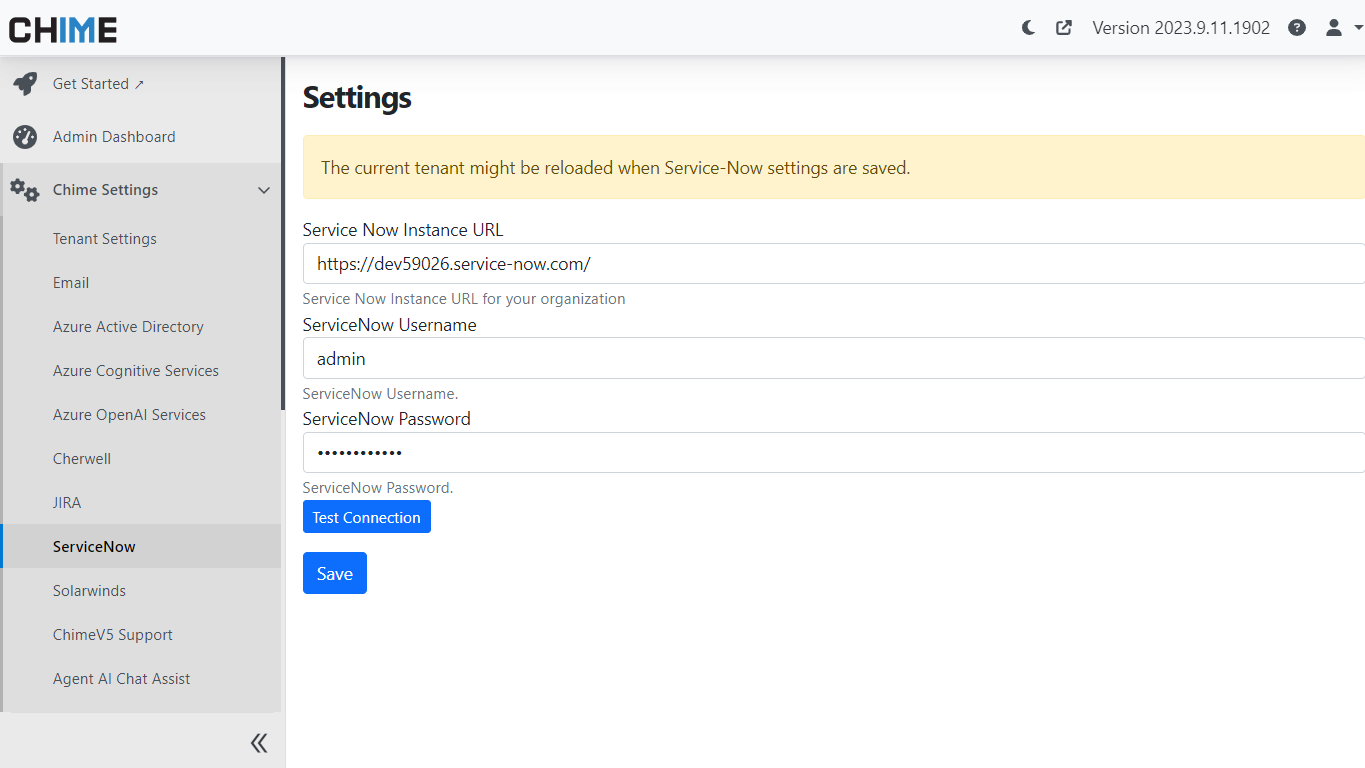Image resolution: width=1365 pixels, height=768 pixels.
Task: Open Email settings
Action: pos(71,283)
